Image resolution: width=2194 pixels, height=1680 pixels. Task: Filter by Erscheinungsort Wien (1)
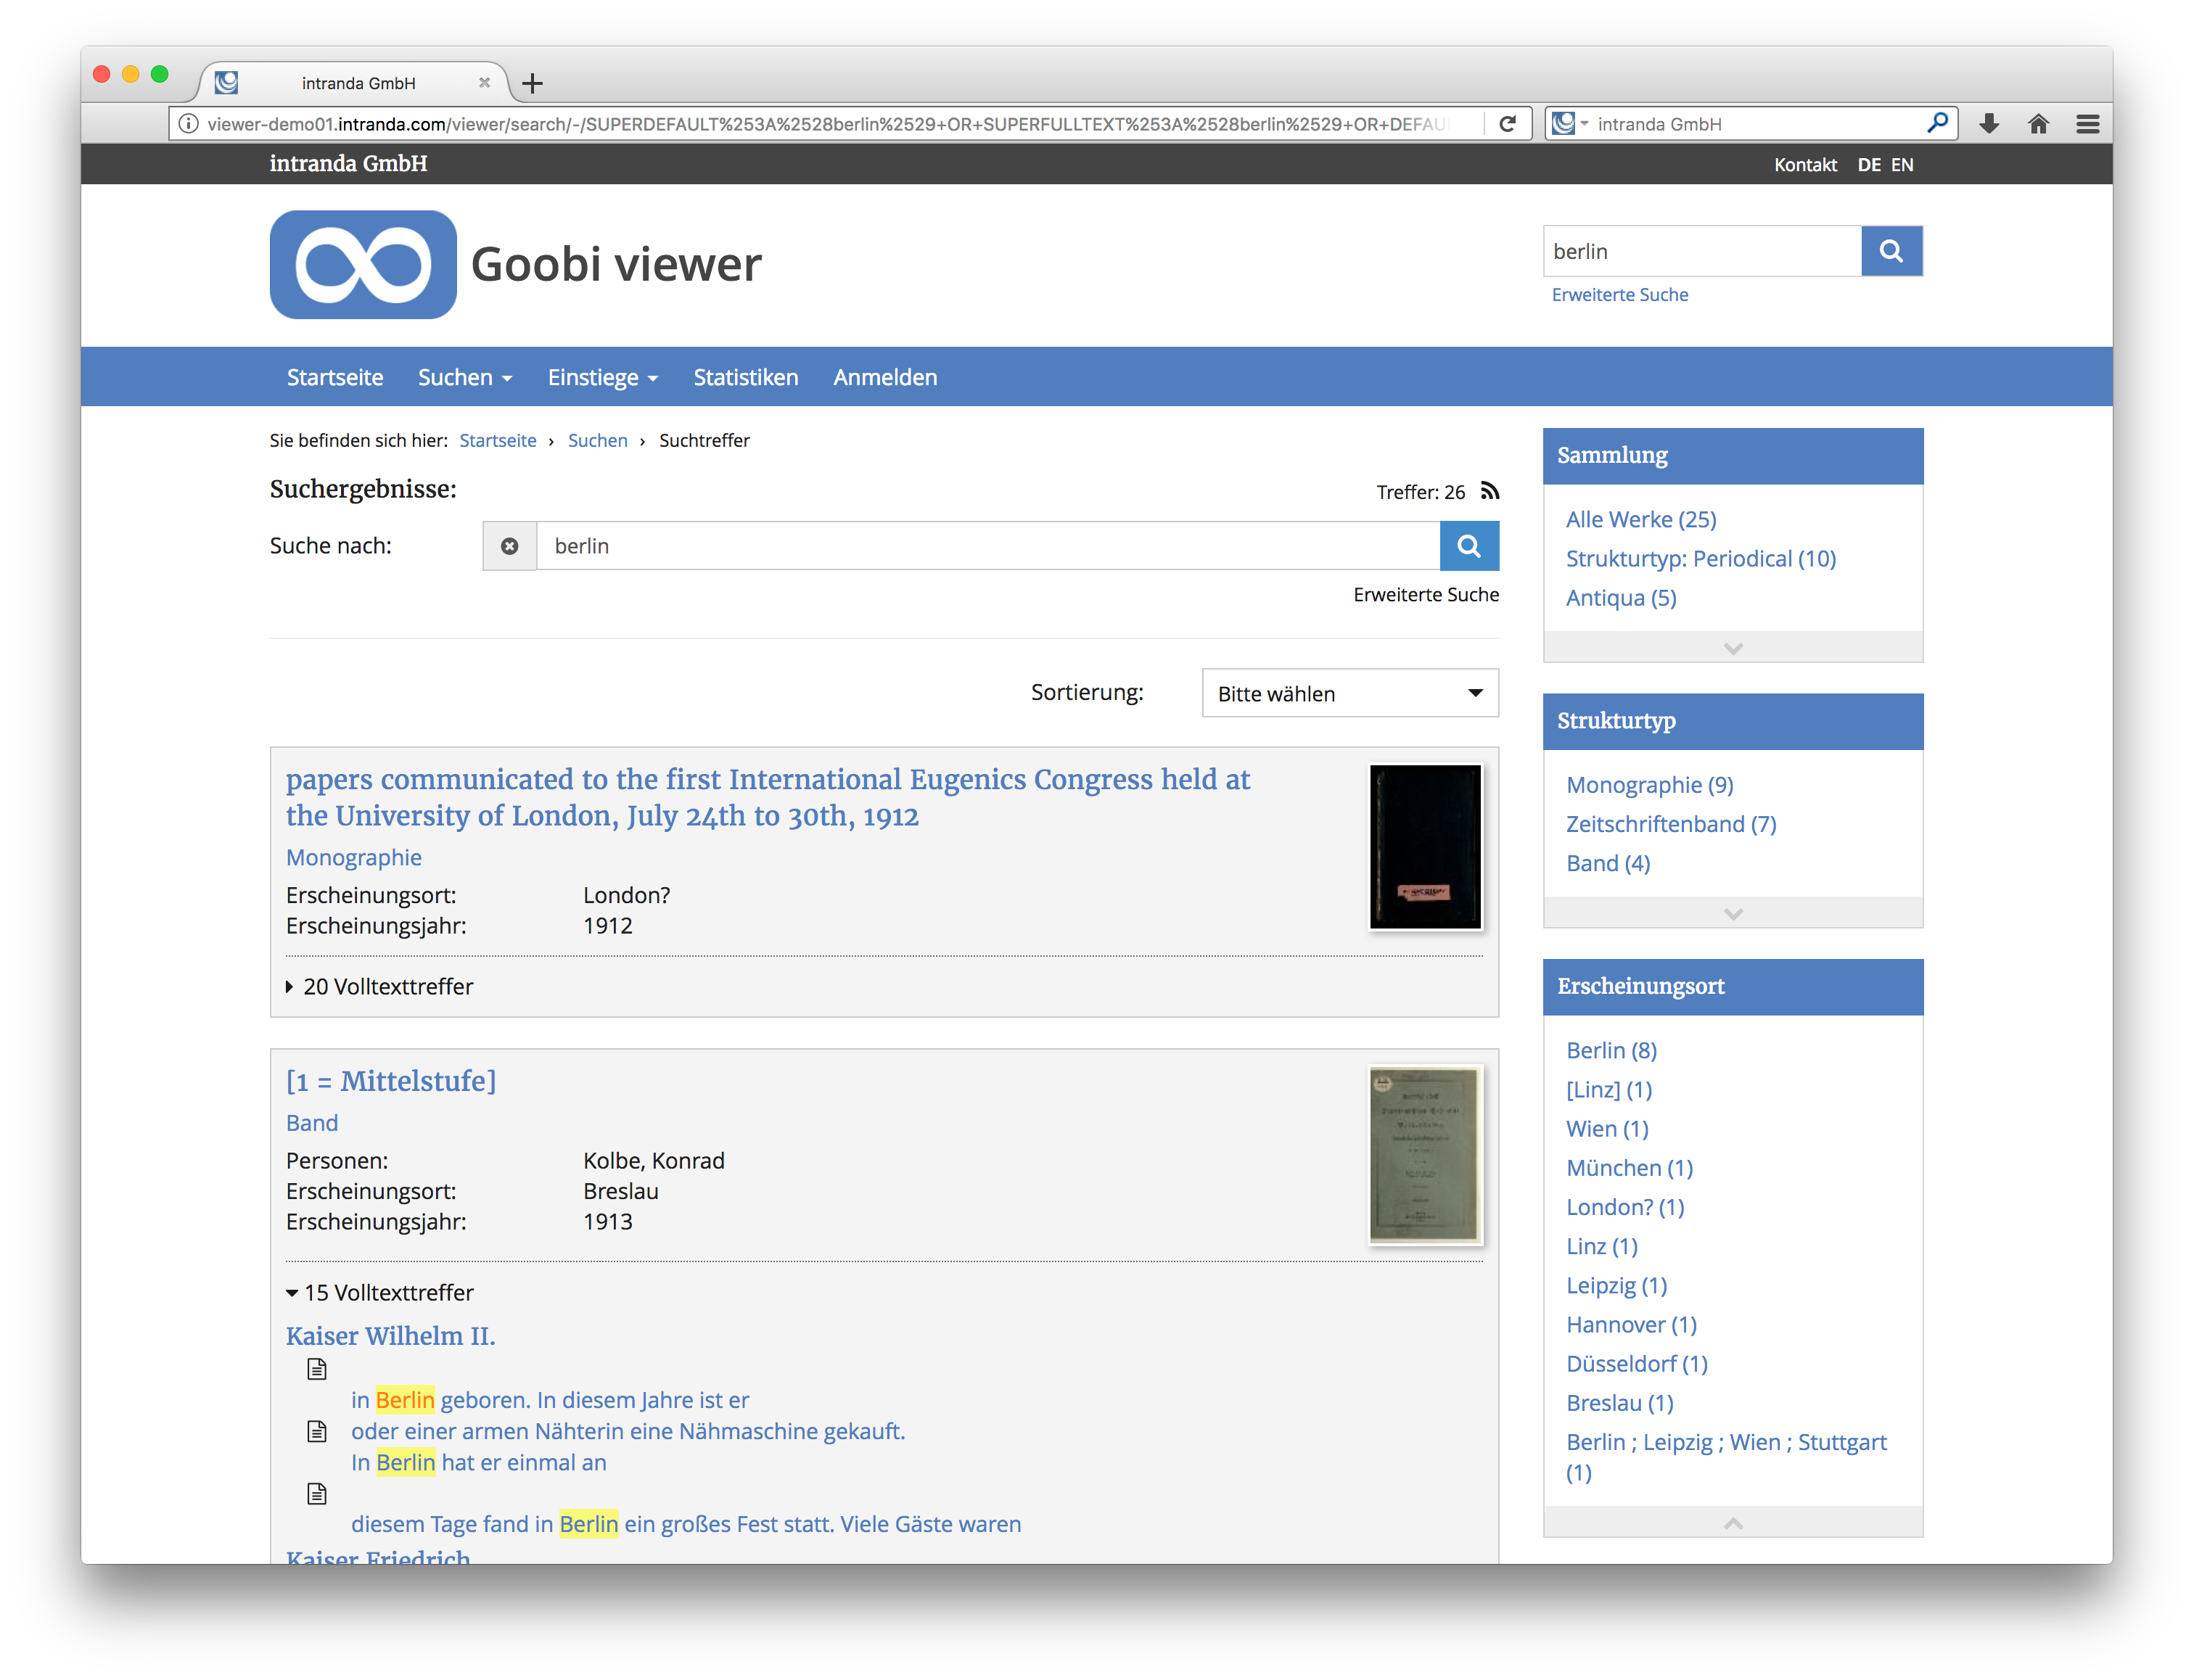point(1607,1128)
